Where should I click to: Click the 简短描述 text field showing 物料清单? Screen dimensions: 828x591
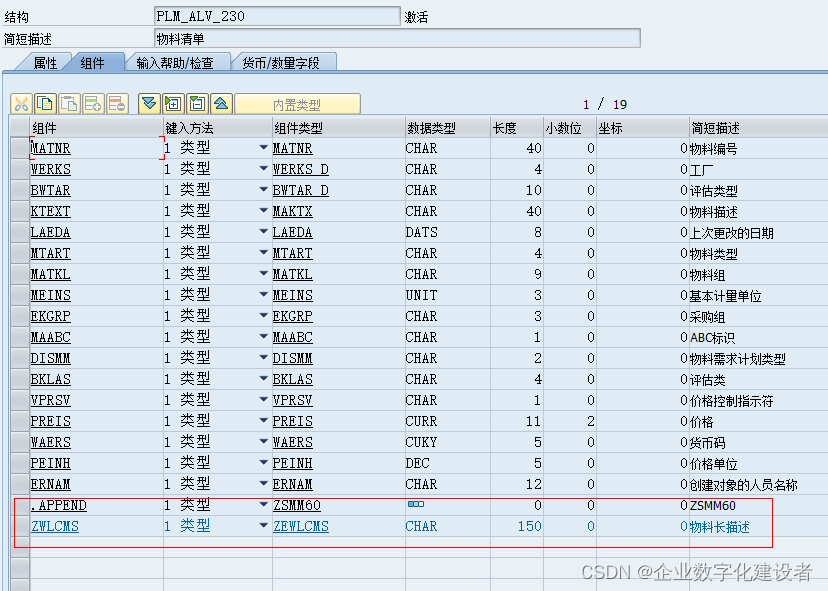(x=395, y=37)
